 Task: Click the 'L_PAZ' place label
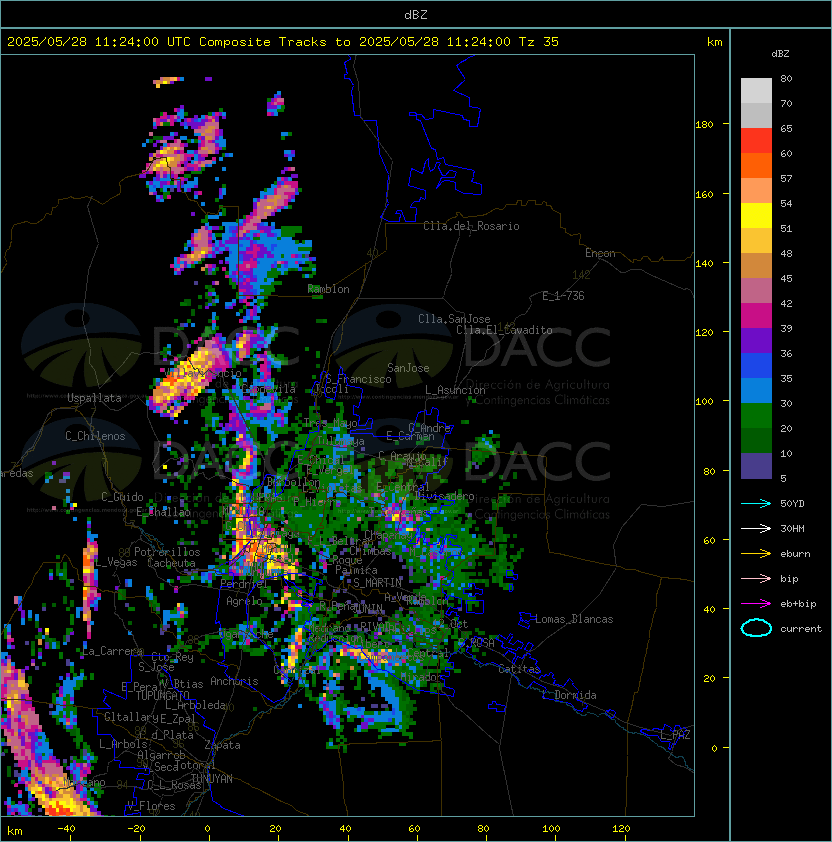(675, 735)
